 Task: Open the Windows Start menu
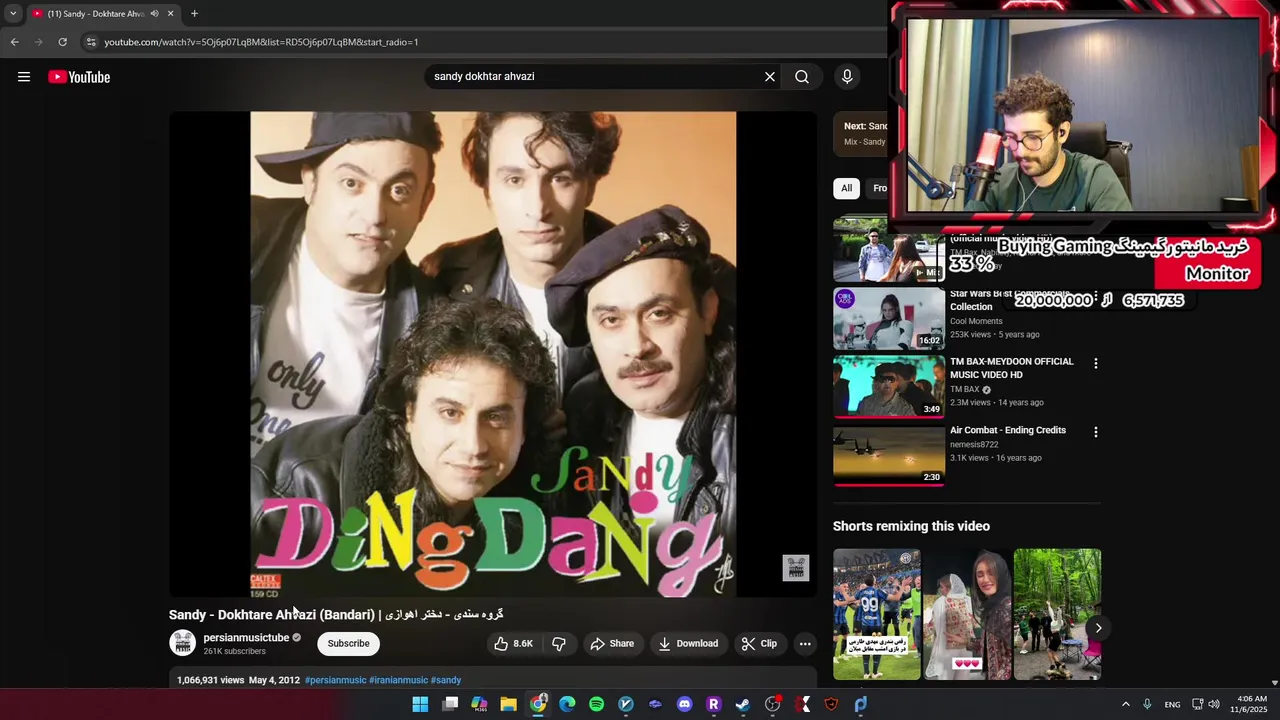tap(420, 704)
